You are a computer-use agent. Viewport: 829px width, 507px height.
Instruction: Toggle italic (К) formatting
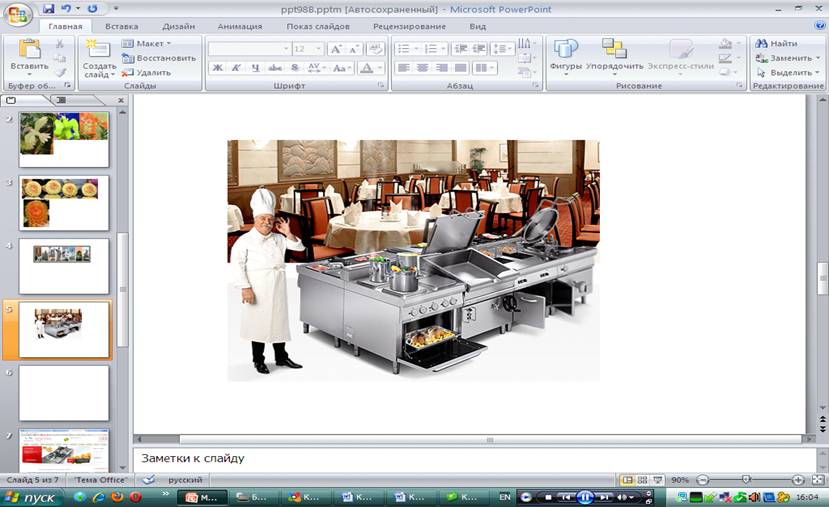237,68
